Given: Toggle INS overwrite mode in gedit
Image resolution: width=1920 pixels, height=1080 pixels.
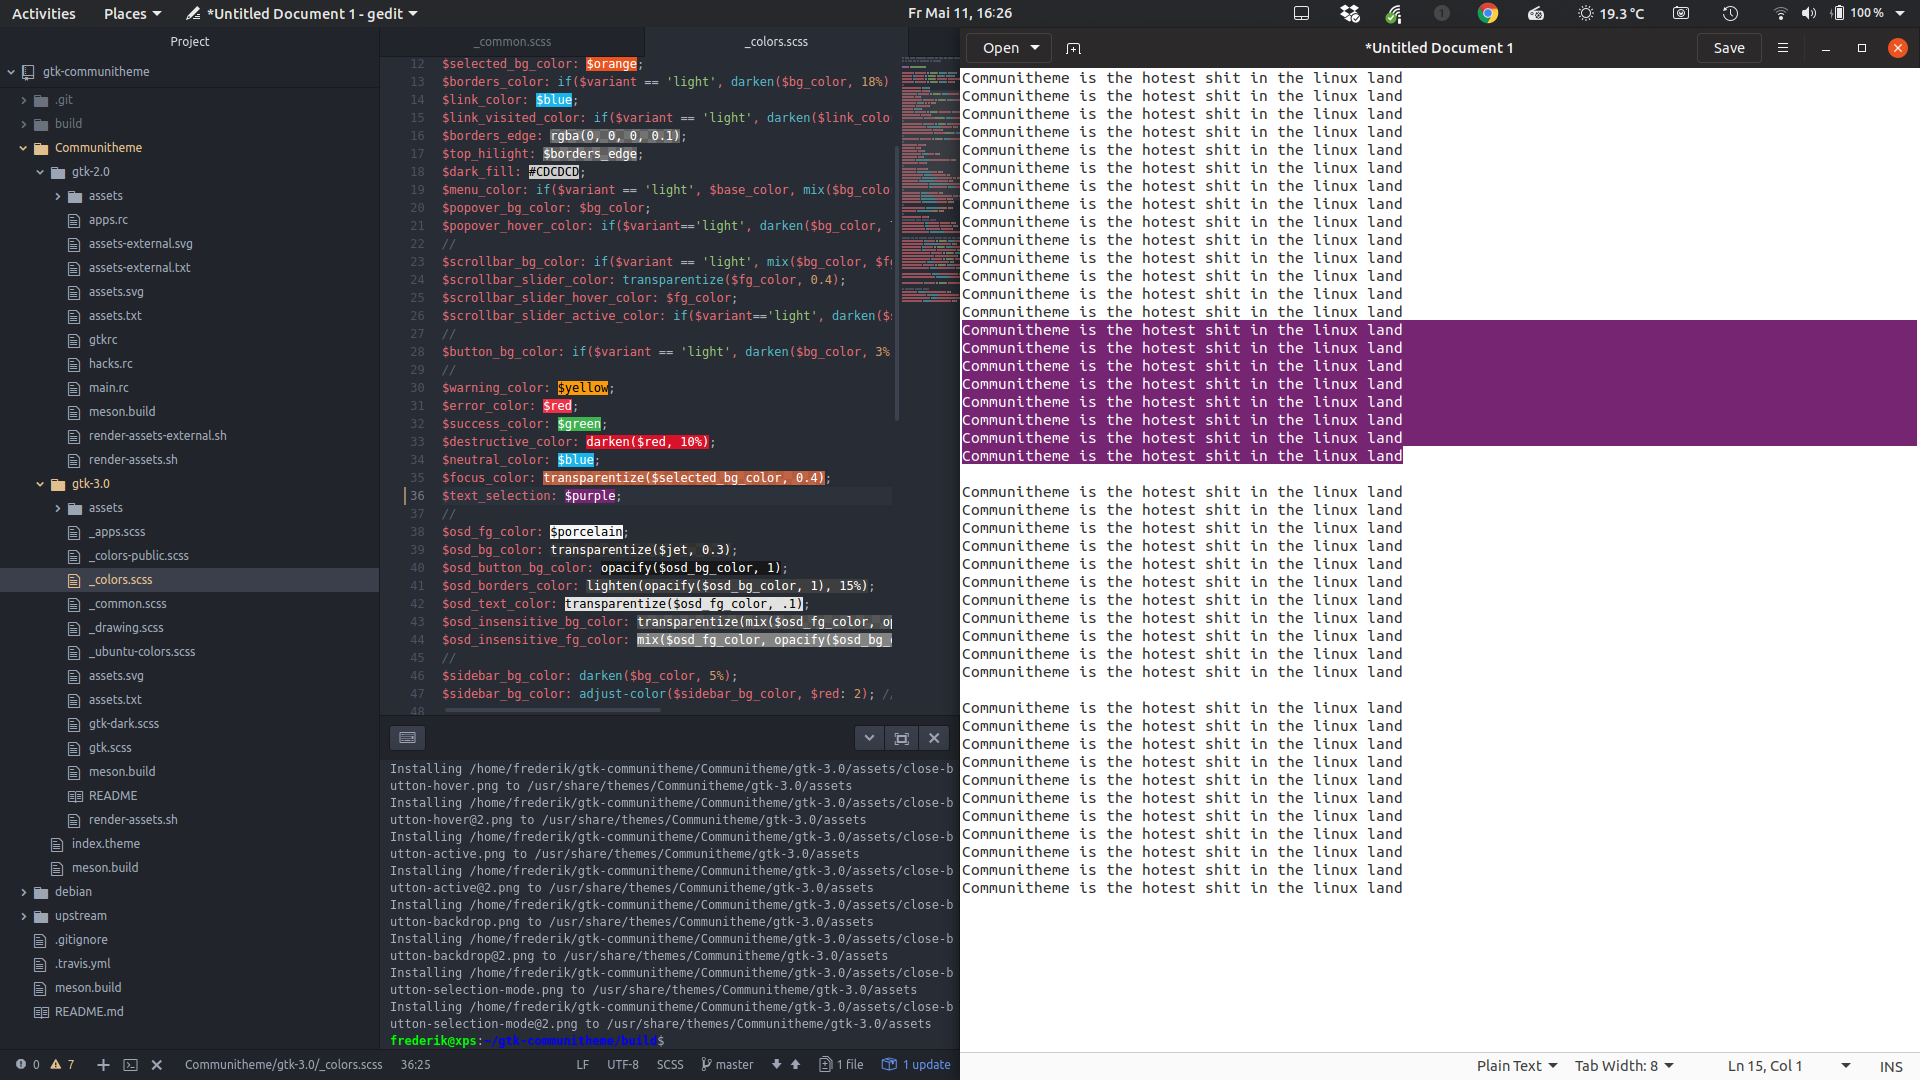Looking at the screenshot, I should [1891, 1066].
